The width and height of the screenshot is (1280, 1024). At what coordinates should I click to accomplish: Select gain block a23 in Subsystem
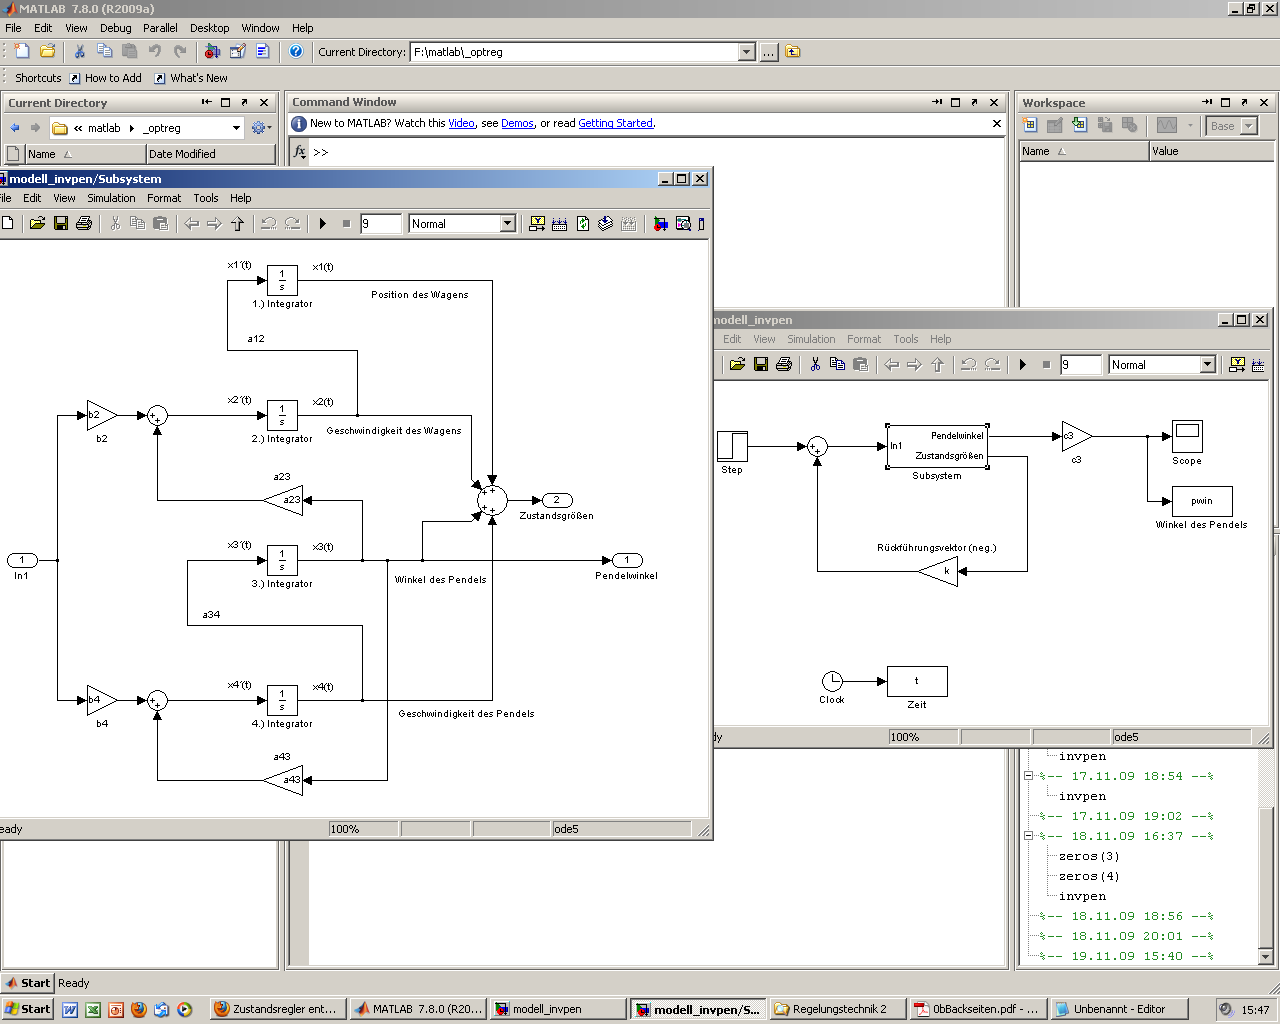(x=284, y=500)
